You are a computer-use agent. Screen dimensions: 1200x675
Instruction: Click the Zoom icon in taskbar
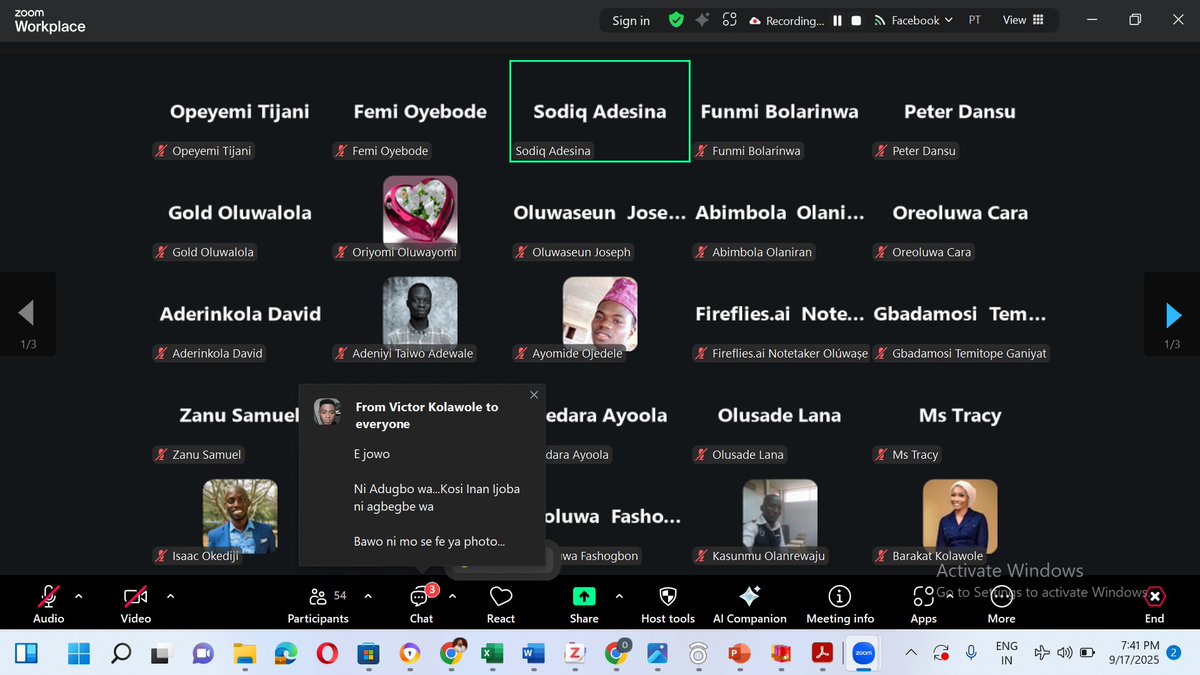click(x=862, y=654)
